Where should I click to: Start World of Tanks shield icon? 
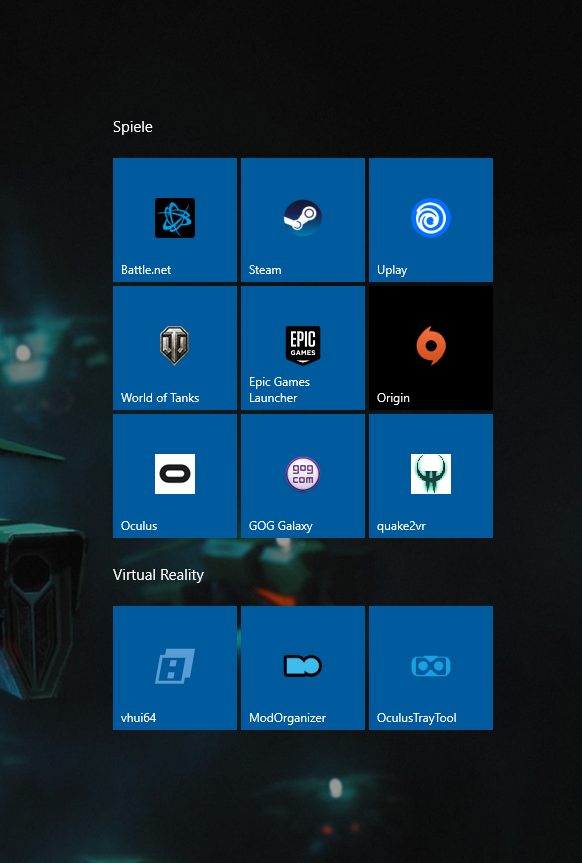(175, 346)
